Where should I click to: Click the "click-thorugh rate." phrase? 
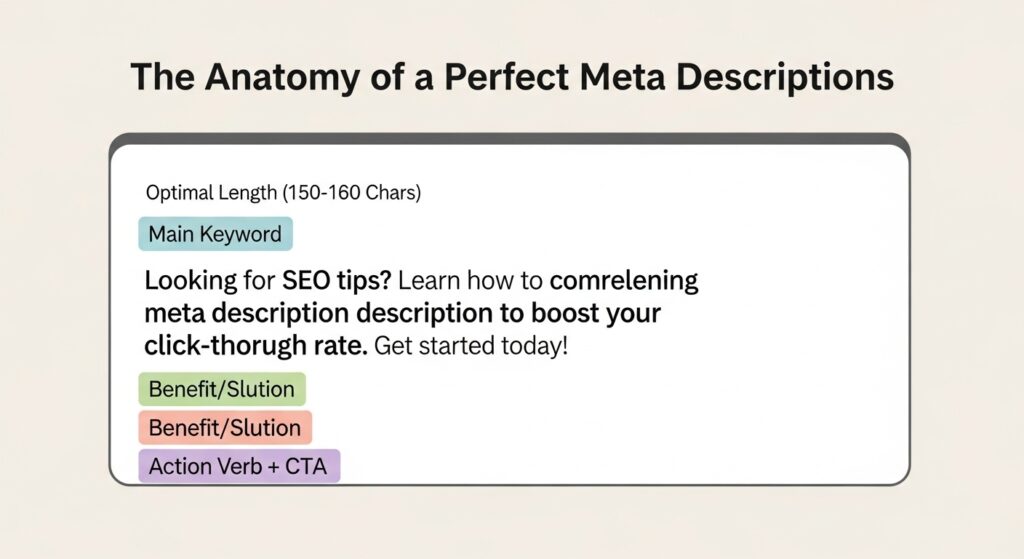256,348
